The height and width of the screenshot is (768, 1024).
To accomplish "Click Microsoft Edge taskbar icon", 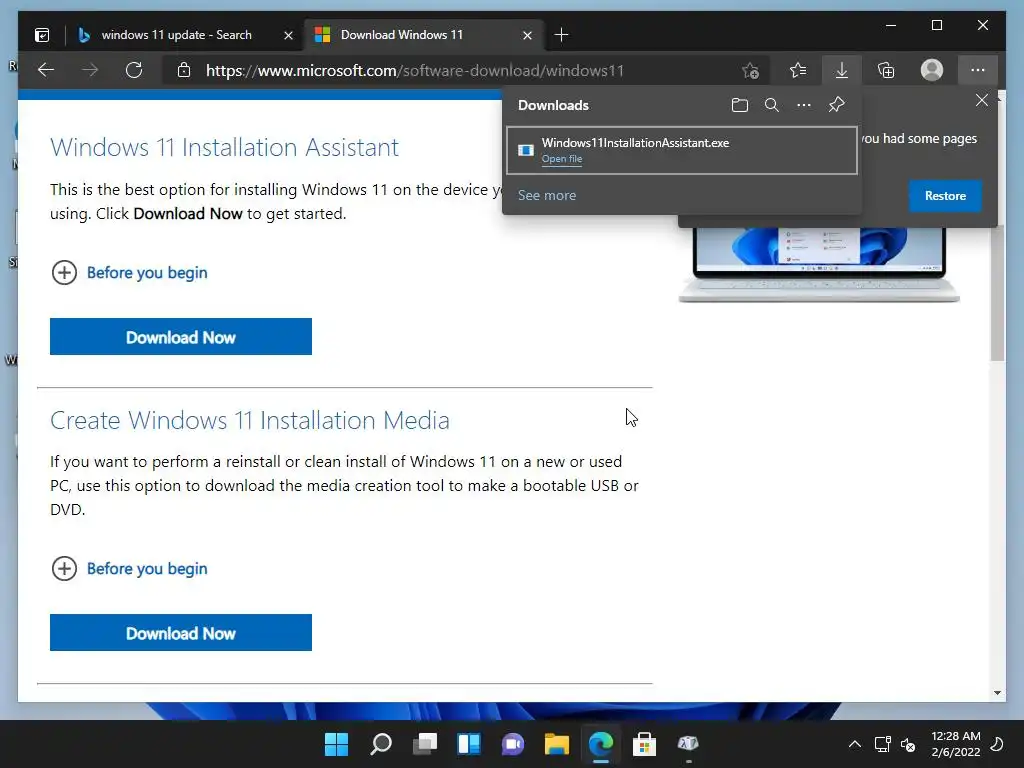I will point(601,744).
